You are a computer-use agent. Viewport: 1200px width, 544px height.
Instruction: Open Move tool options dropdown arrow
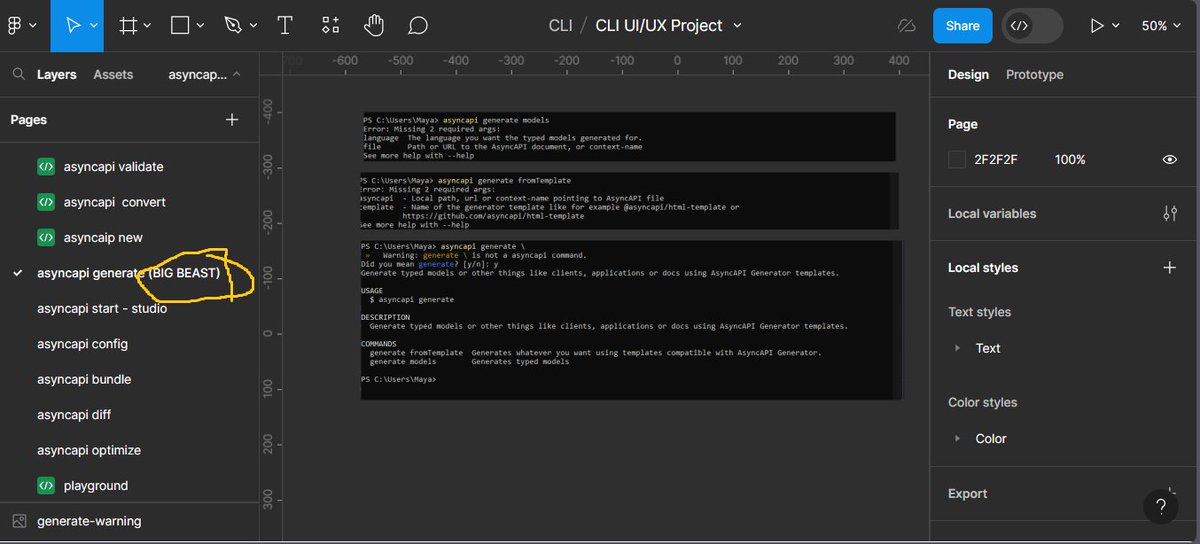94,27
